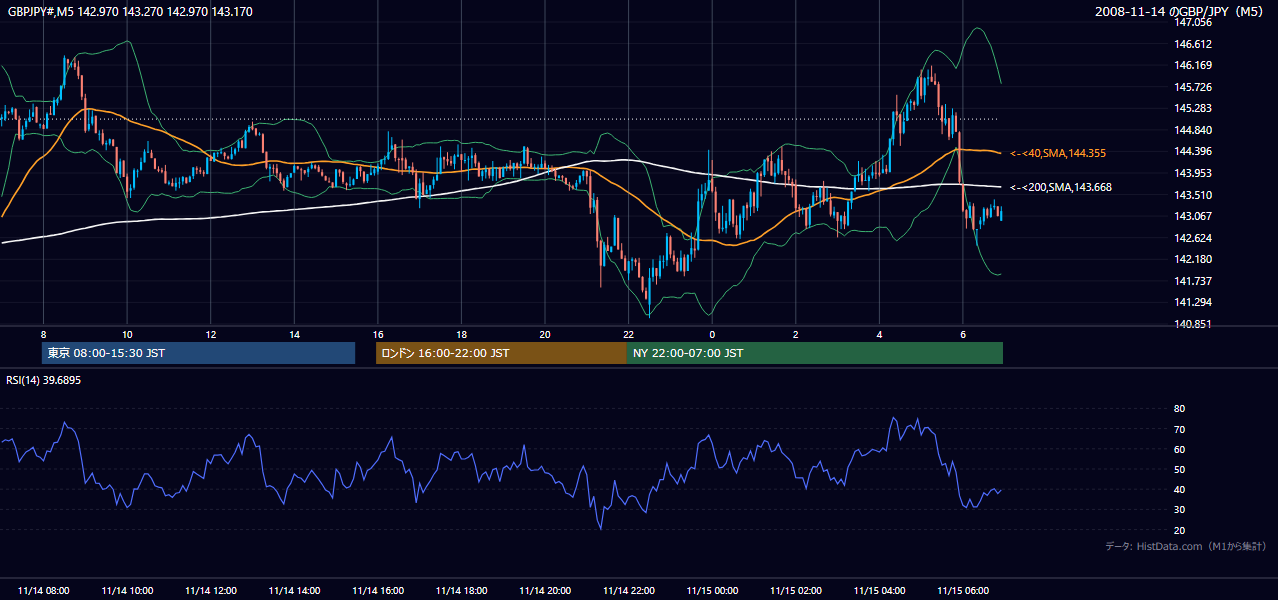Click the 11/15 00:00 time label
The height and width of the screenshot is (600, 1278).
[712, 591]
